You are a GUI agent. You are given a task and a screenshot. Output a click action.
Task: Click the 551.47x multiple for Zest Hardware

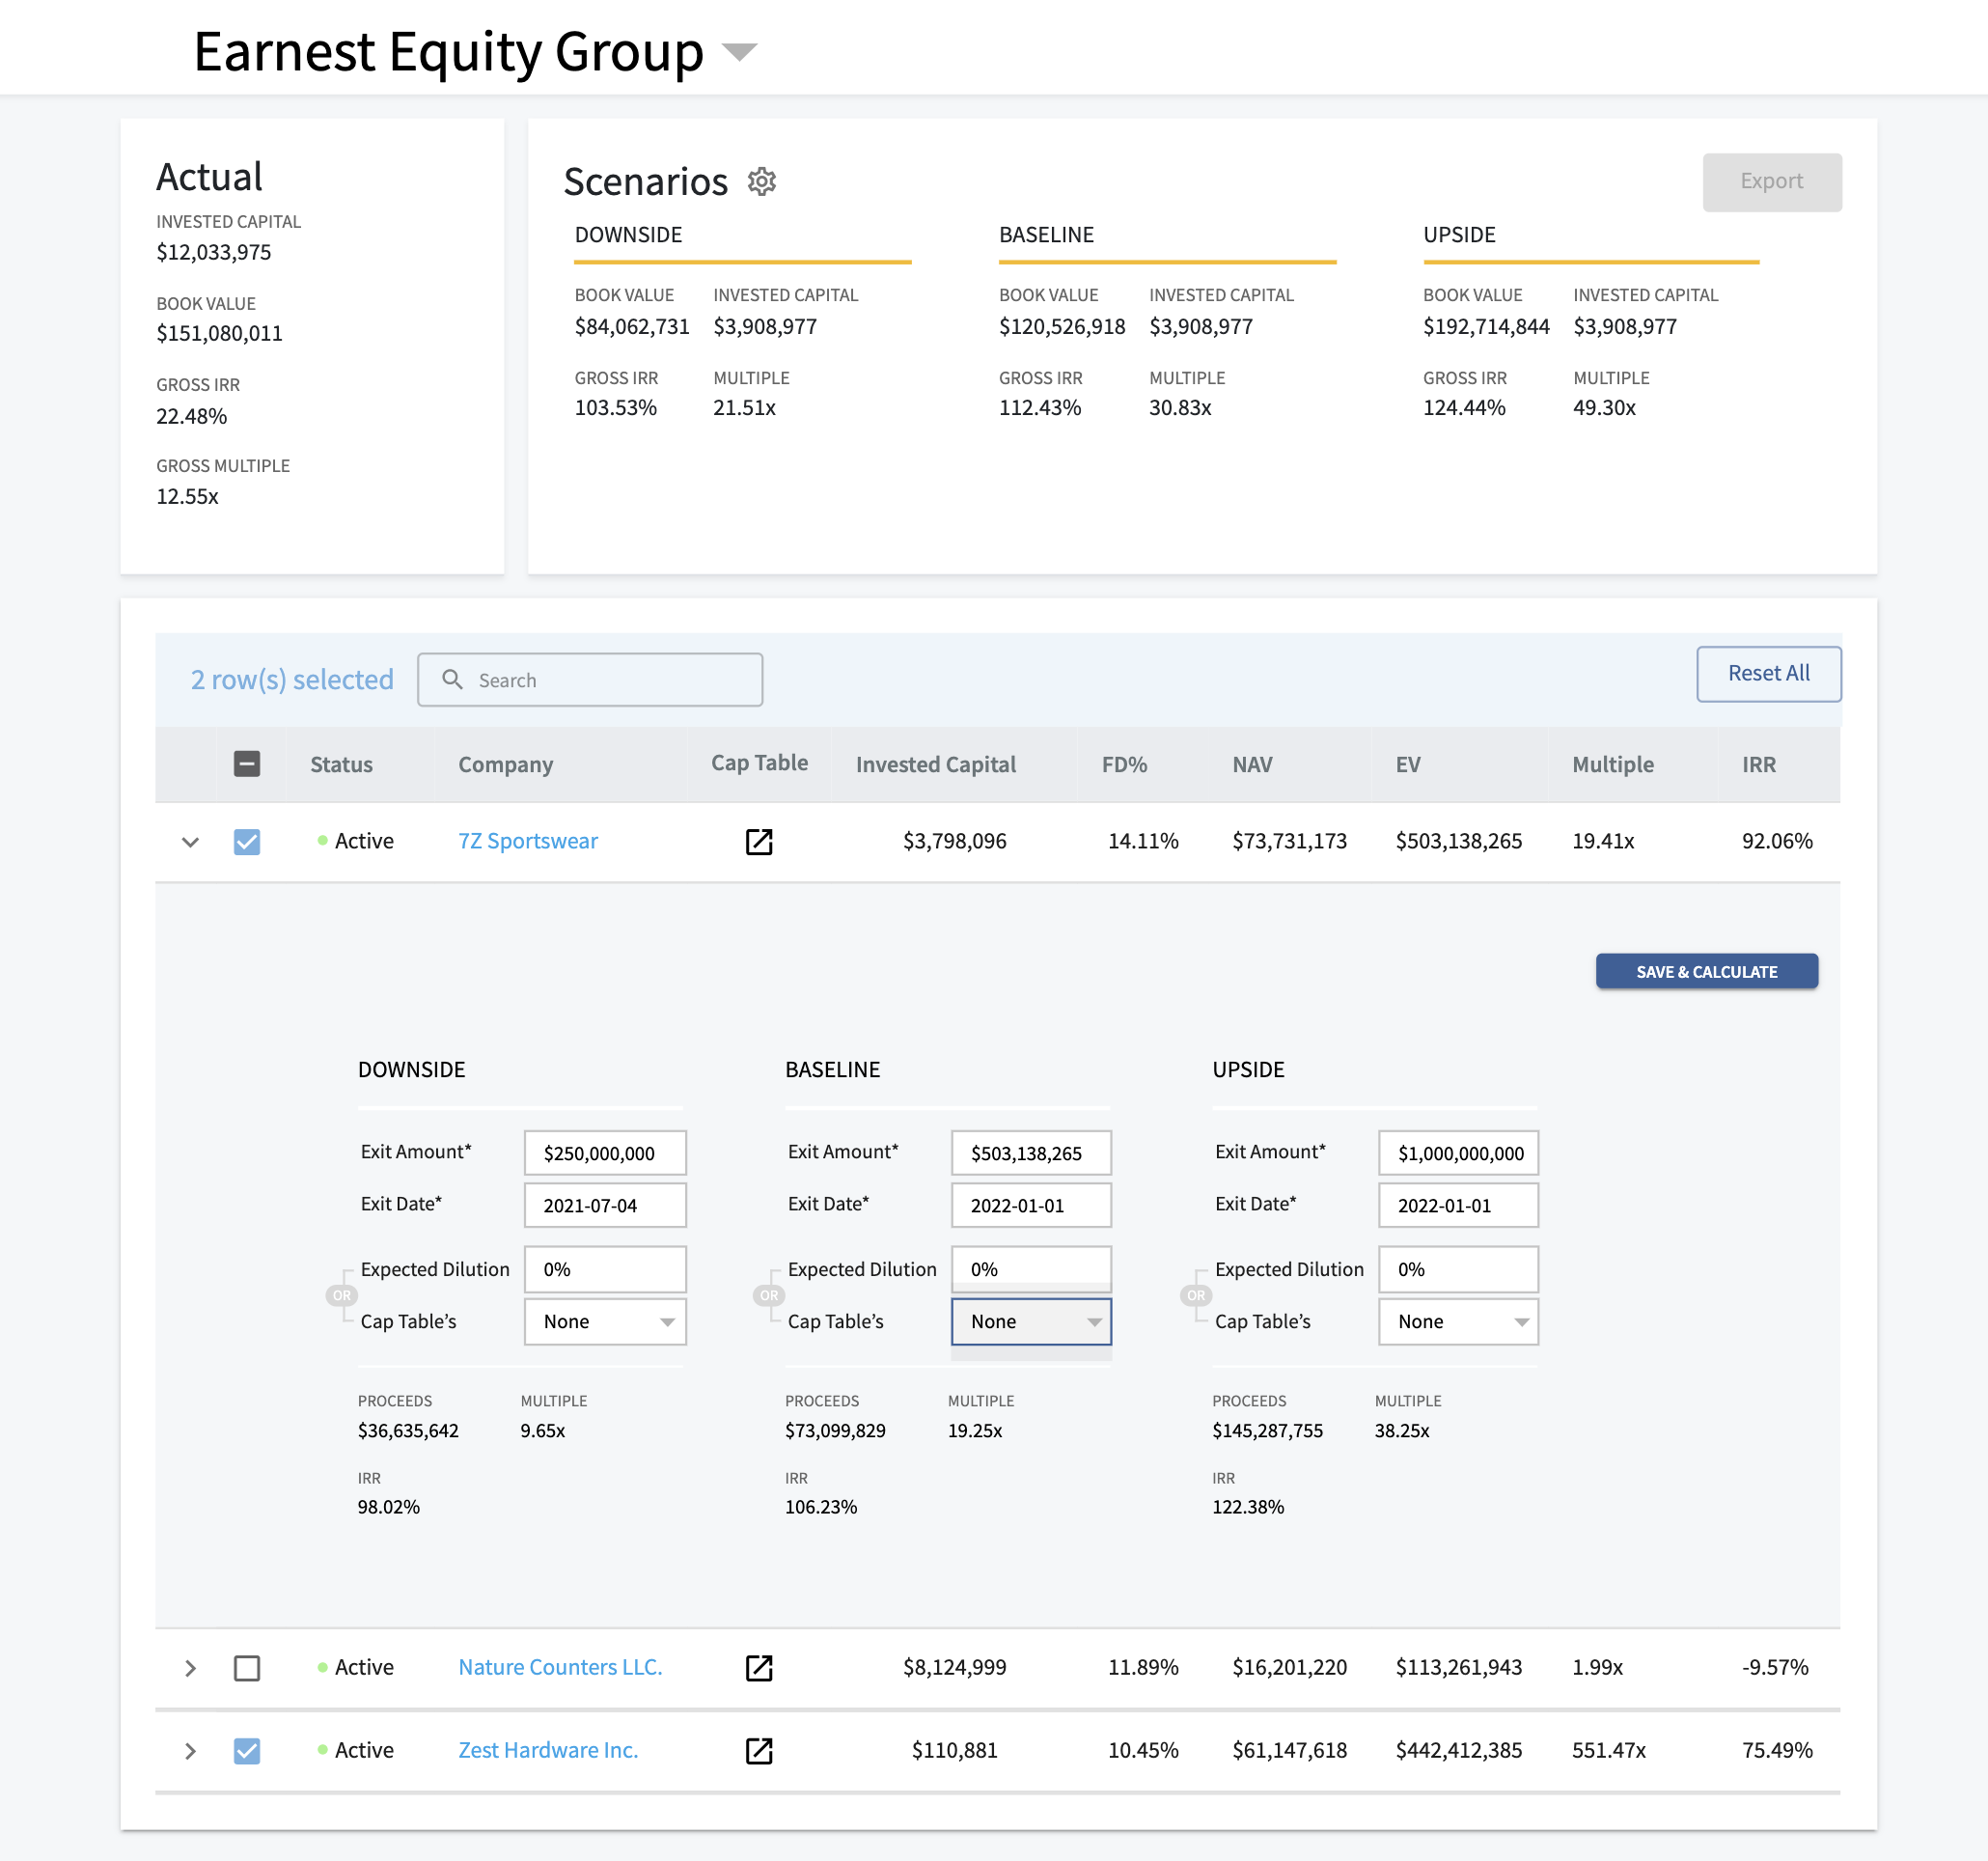coord(1609,1751)
